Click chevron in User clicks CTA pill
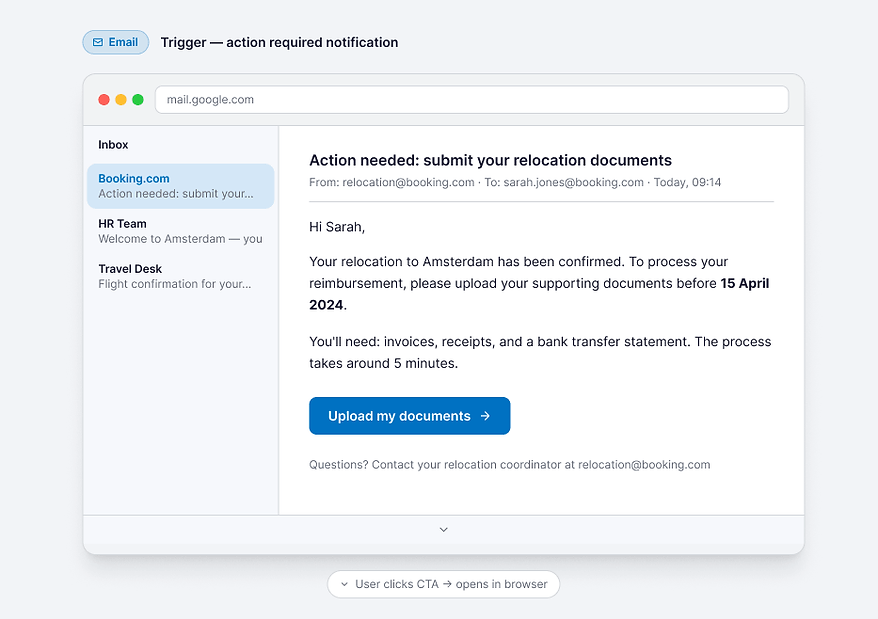Screen dimensions: 878x619 pyautogui.click(x=344, y=584)
